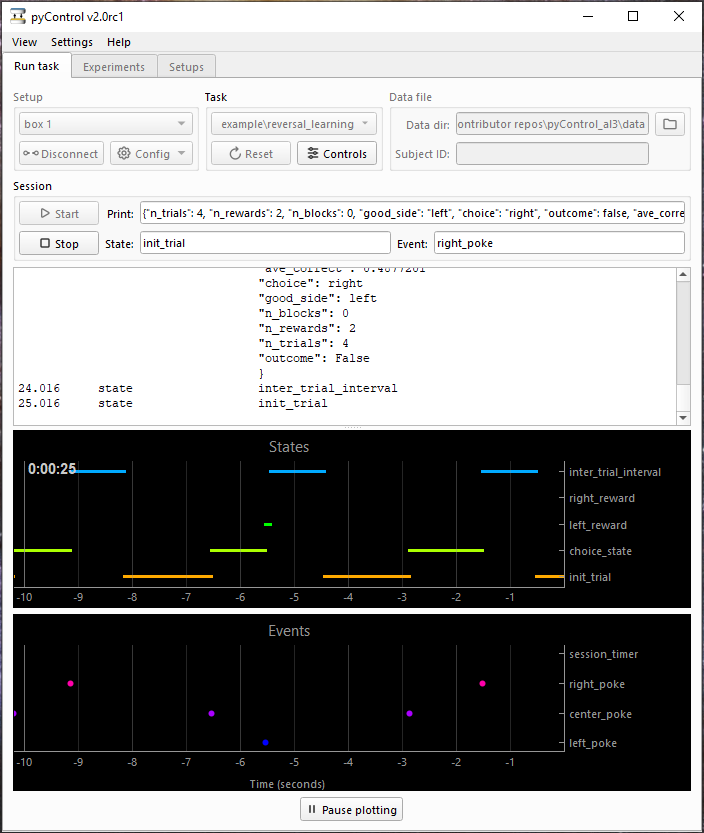Screen dimensions: 704x833
Task: Click the choice_state axis label
Action: pos(600,551)
